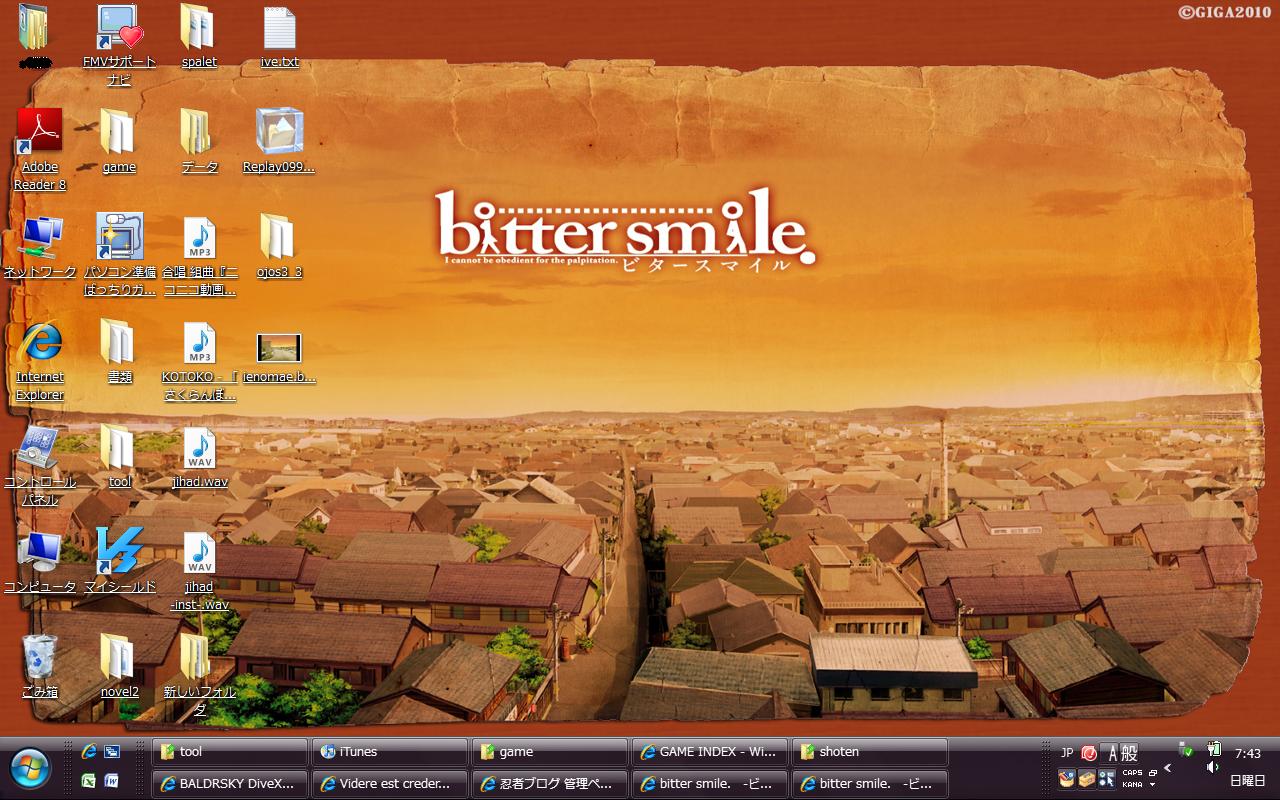Open the game folder on desktop
This screenshot has width=1280, height=800.
(x=119, y=141)
